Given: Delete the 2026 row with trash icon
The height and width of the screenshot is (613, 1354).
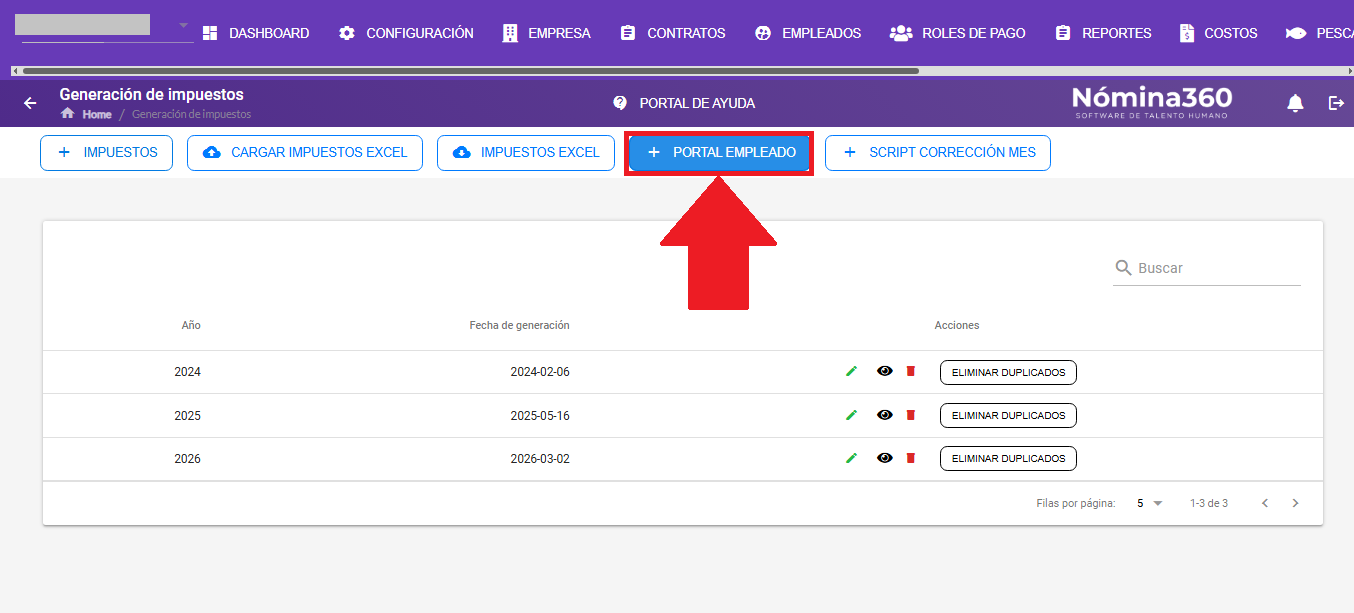Looking at the screenshot, I should [x=910, y=458].
